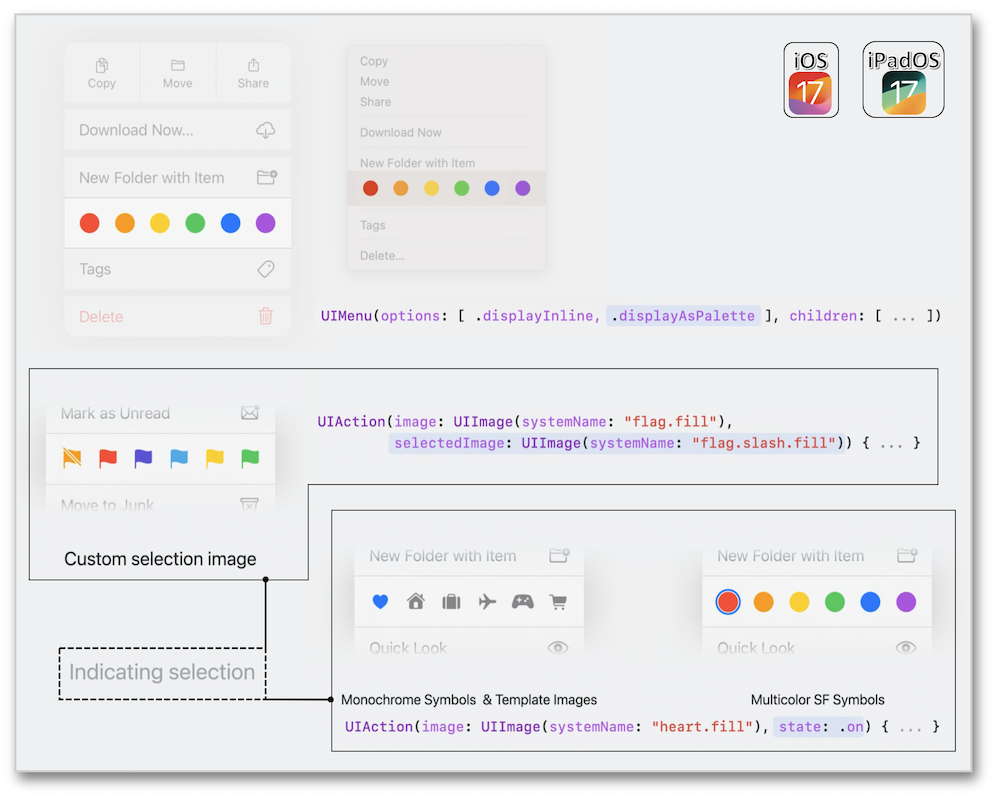The image size is (1000, 803).
Task: Select the airplane symbol
Action: click(x=487, y=601)
